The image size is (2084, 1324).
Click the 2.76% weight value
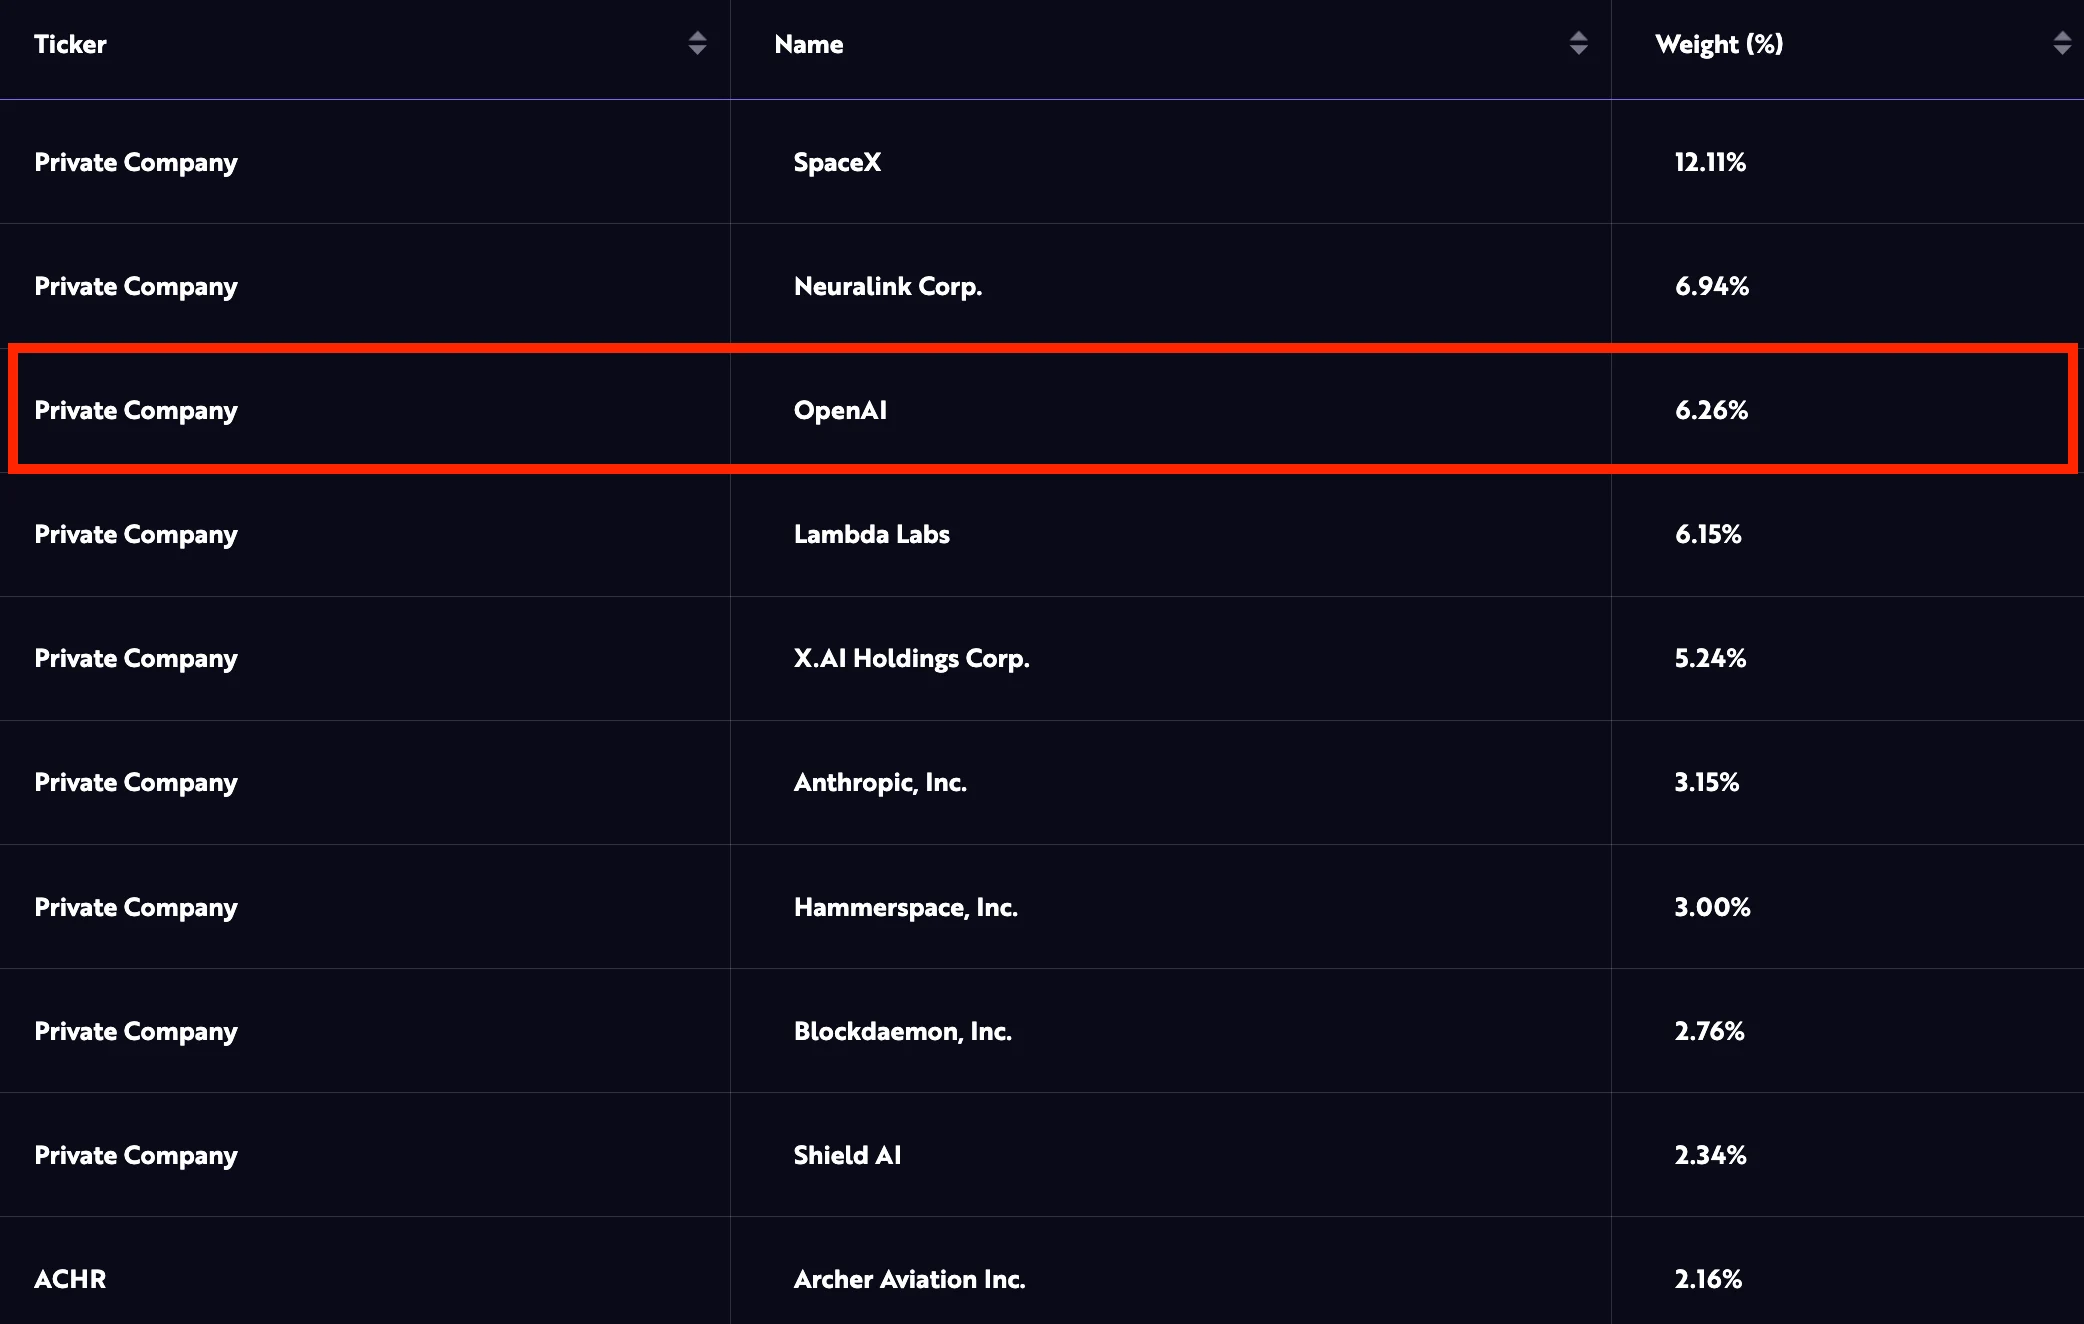[x=1709, y=1031]
